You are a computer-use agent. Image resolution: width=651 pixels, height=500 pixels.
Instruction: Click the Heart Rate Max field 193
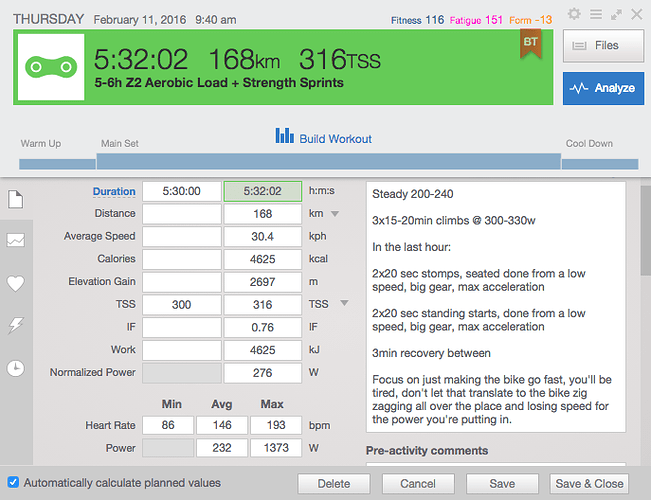(276, 425)
